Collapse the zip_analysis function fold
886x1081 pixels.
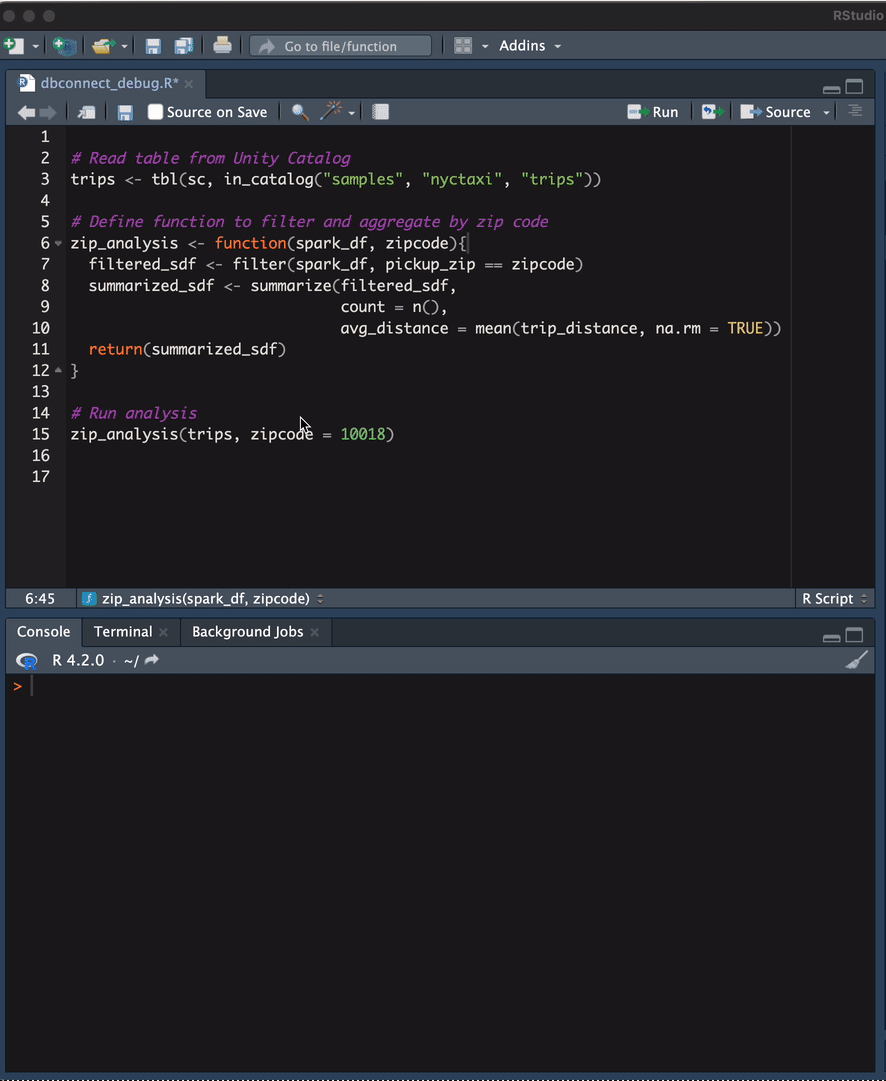(x=57, y=242)
